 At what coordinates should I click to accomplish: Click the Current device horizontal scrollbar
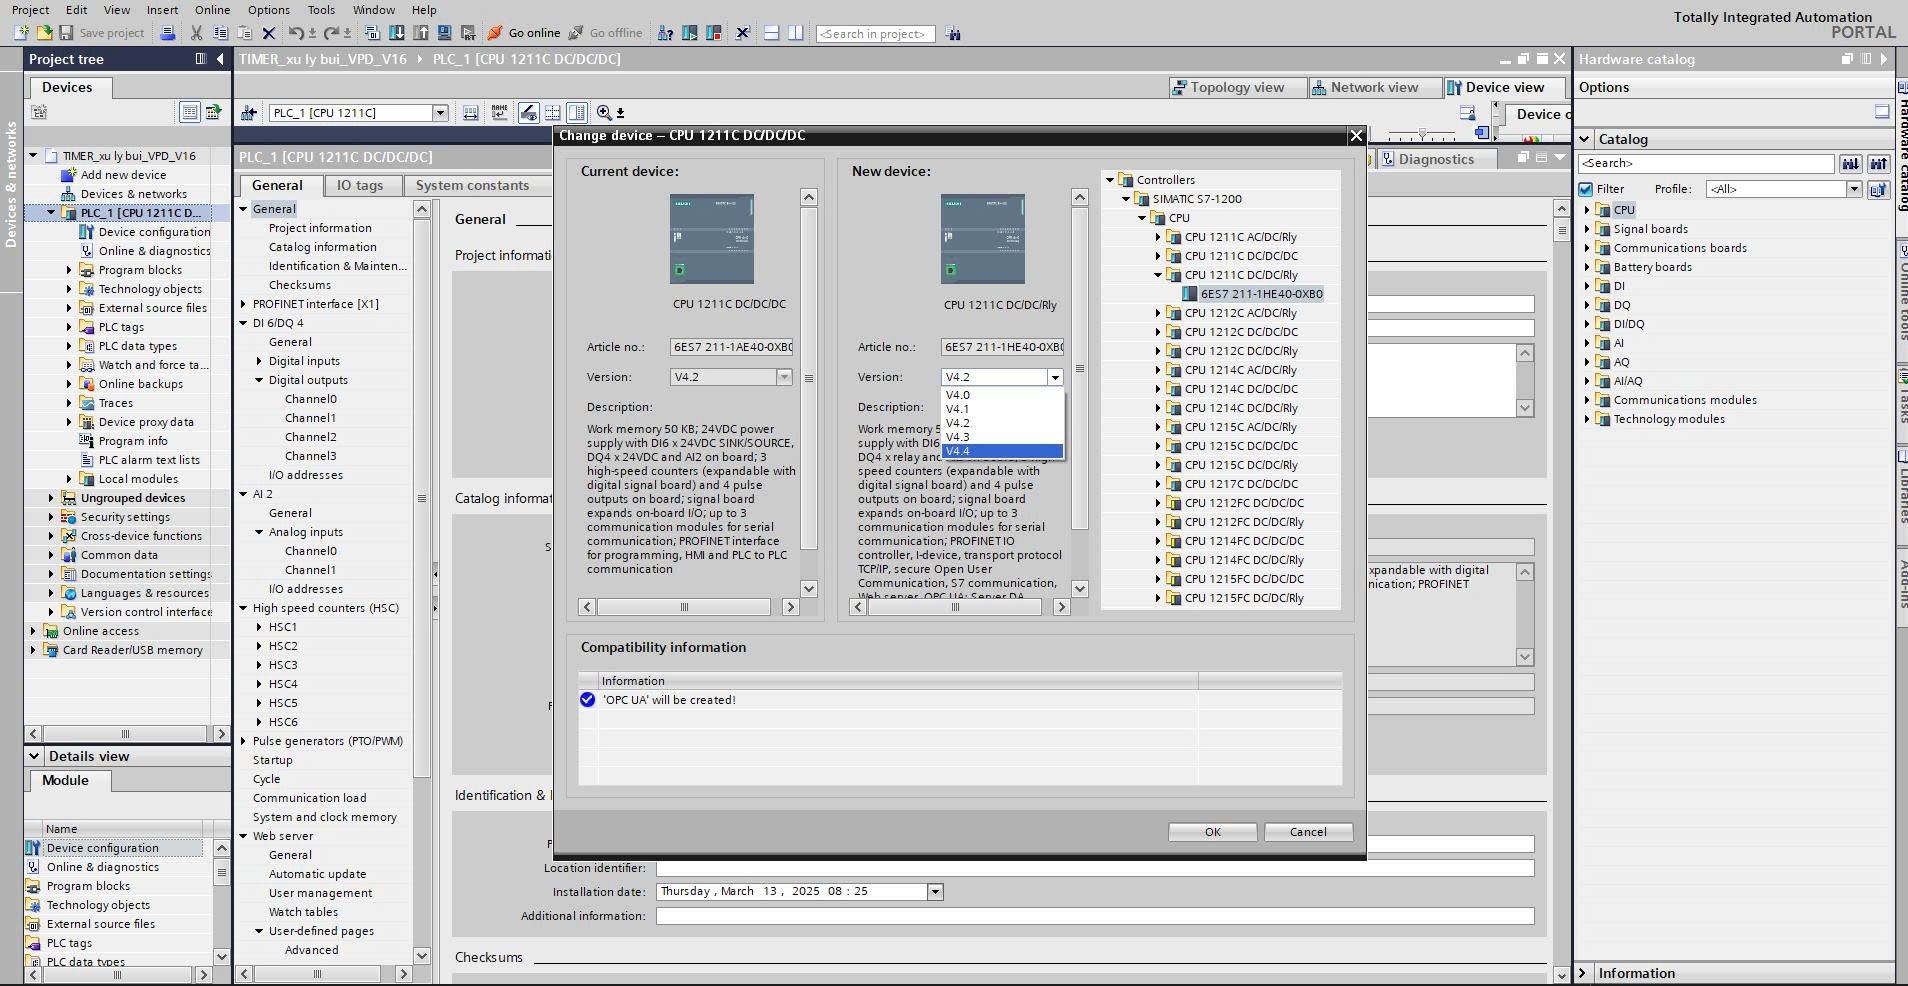point(684,607)
